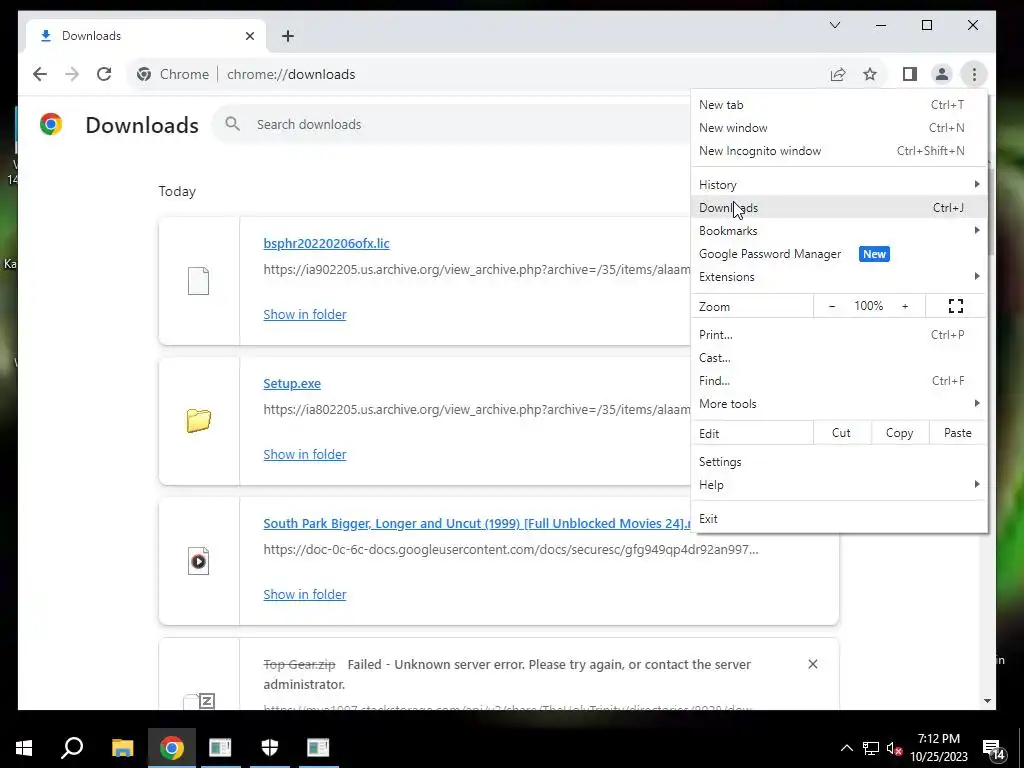Click the folder icon for Setup.exe
This screenshot has width=1024, height=768.
(x=199, y=421)
